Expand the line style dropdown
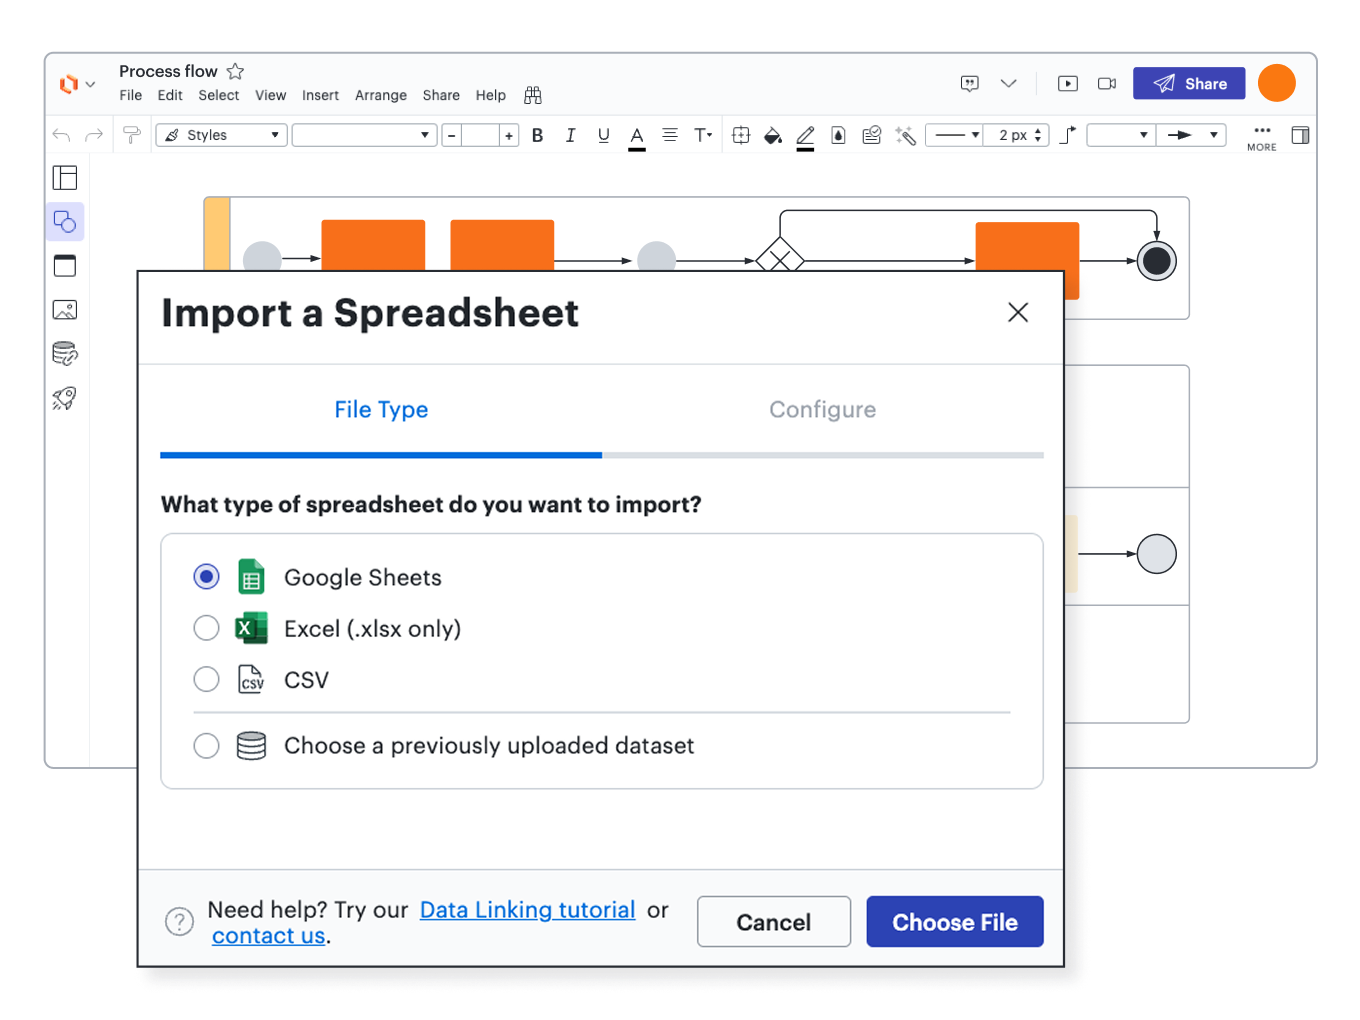The image size is (1360, 1020). 955,135
